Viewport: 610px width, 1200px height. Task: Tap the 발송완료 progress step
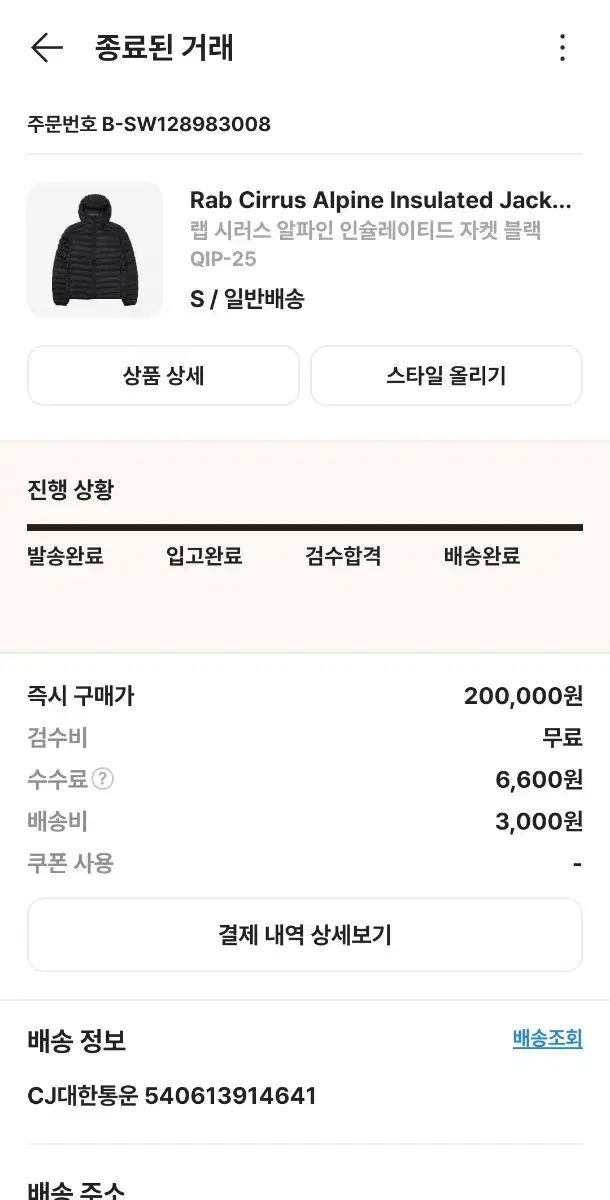pyautogui.click(x=65, y=556)
